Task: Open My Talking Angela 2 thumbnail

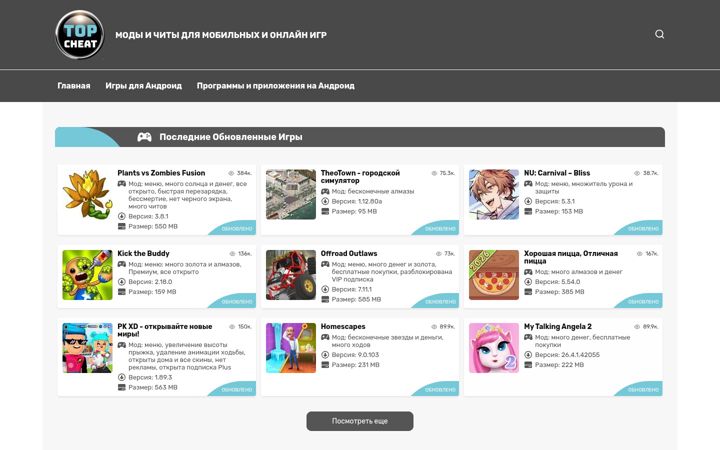Action: coord(494,348)
